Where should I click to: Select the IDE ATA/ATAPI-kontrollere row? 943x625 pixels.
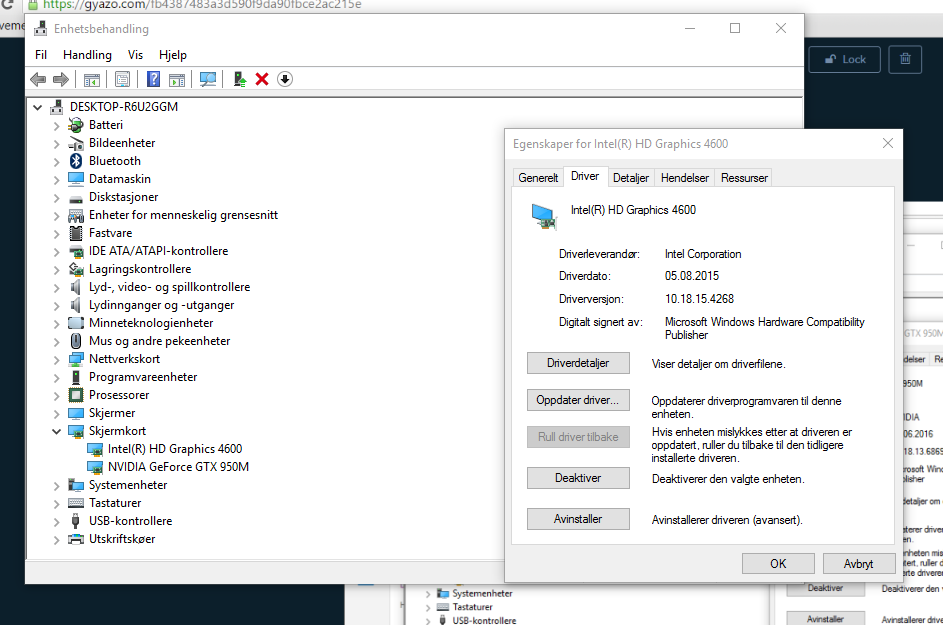(x=158, y=251)
